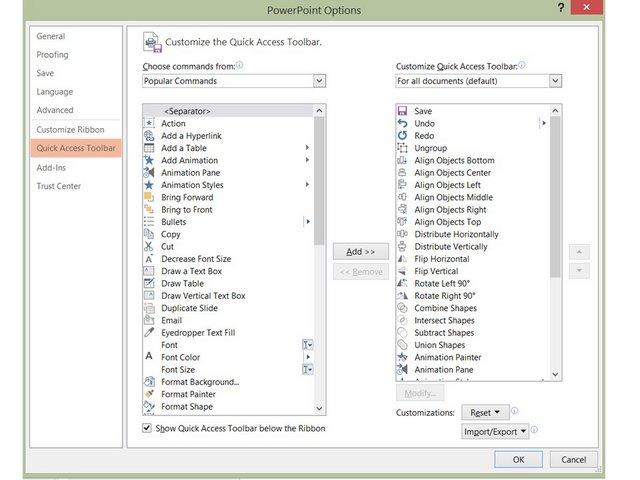Select the Rotate Right 90° icon
The width and height of the screenshot is (640, 480).
tap(402, 296)
